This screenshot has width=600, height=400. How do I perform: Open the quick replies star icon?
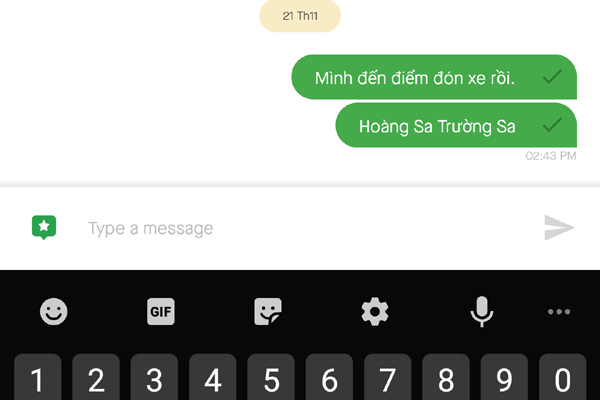[44, 227]
